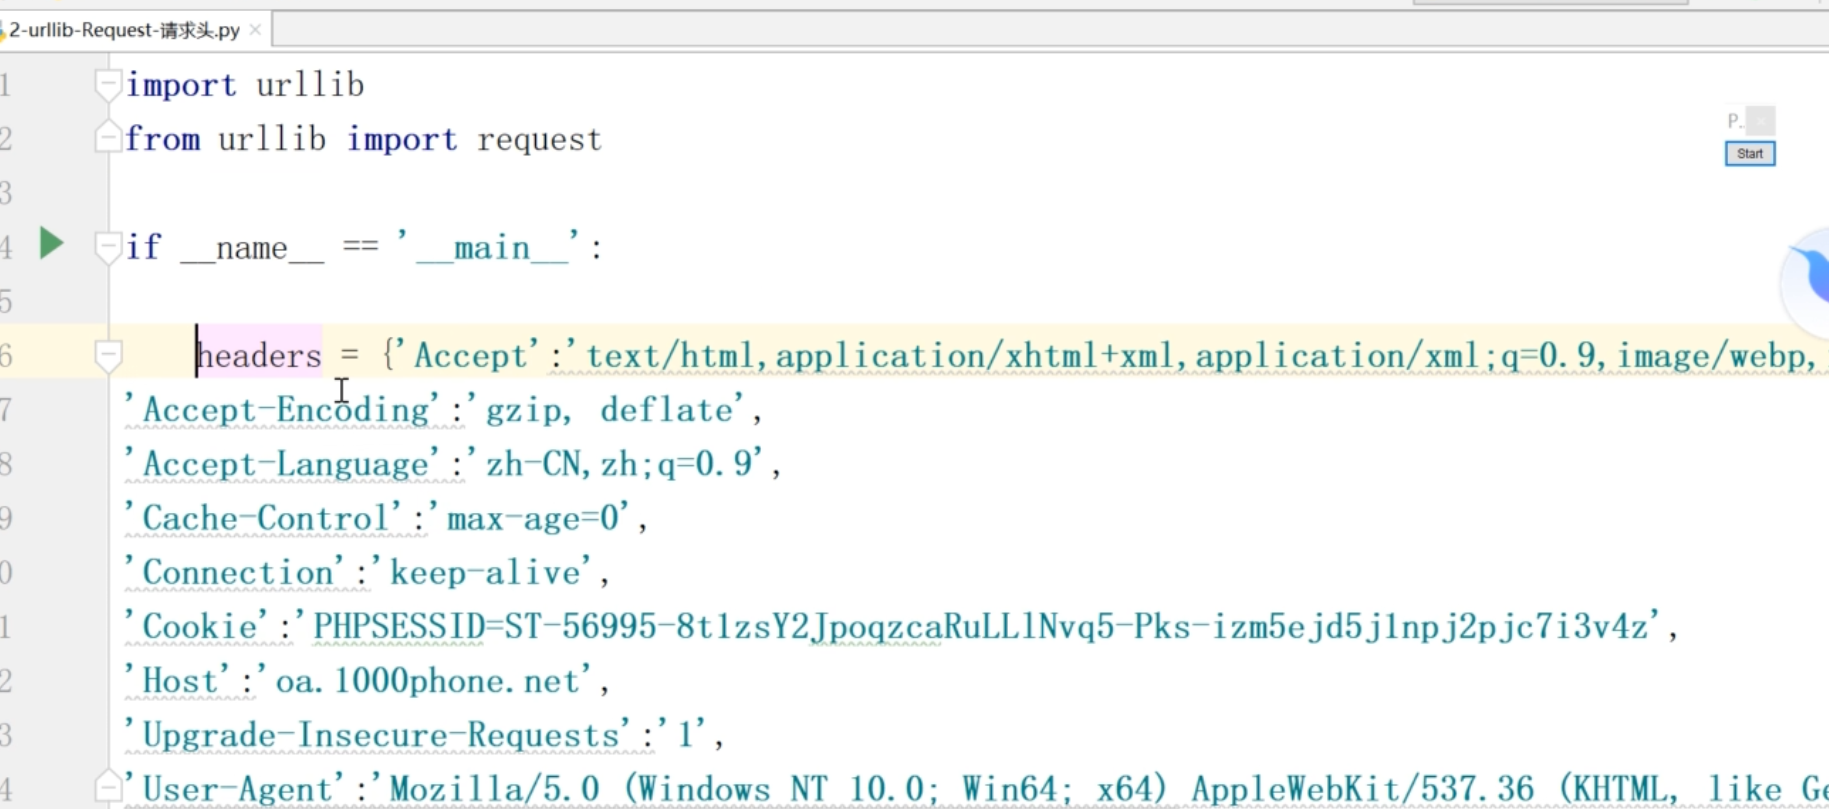Click the 'max-age=0' value
1829x809 pixels.
coord(532,518)
